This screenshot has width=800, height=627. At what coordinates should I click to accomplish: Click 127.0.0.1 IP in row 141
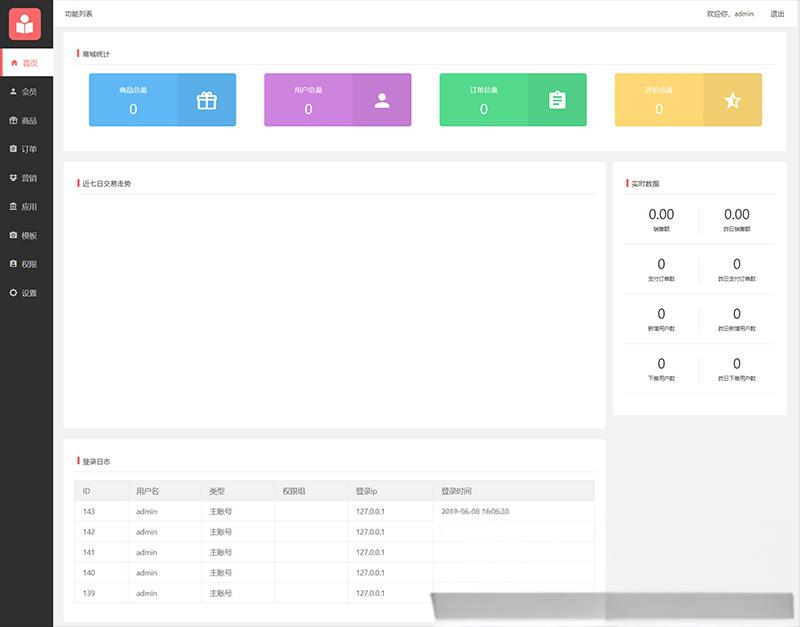click(370, 552)
